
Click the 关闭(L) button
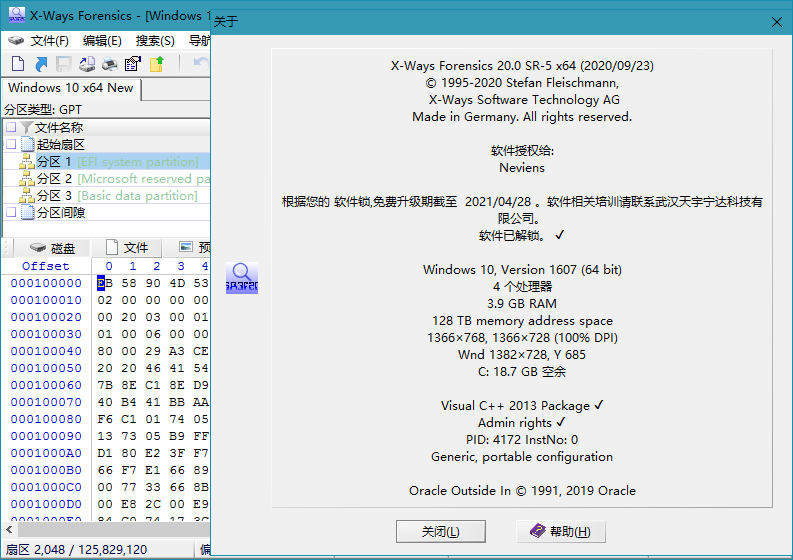coord(440,532)
